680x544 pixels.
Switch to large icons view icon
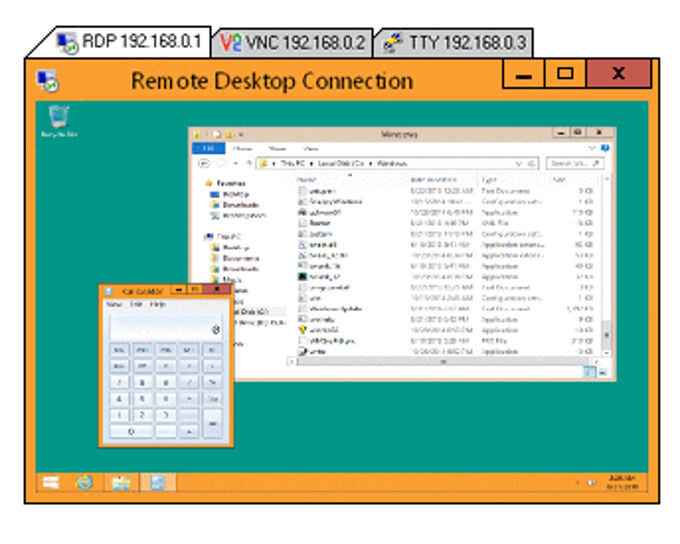[x=603, y=372]
